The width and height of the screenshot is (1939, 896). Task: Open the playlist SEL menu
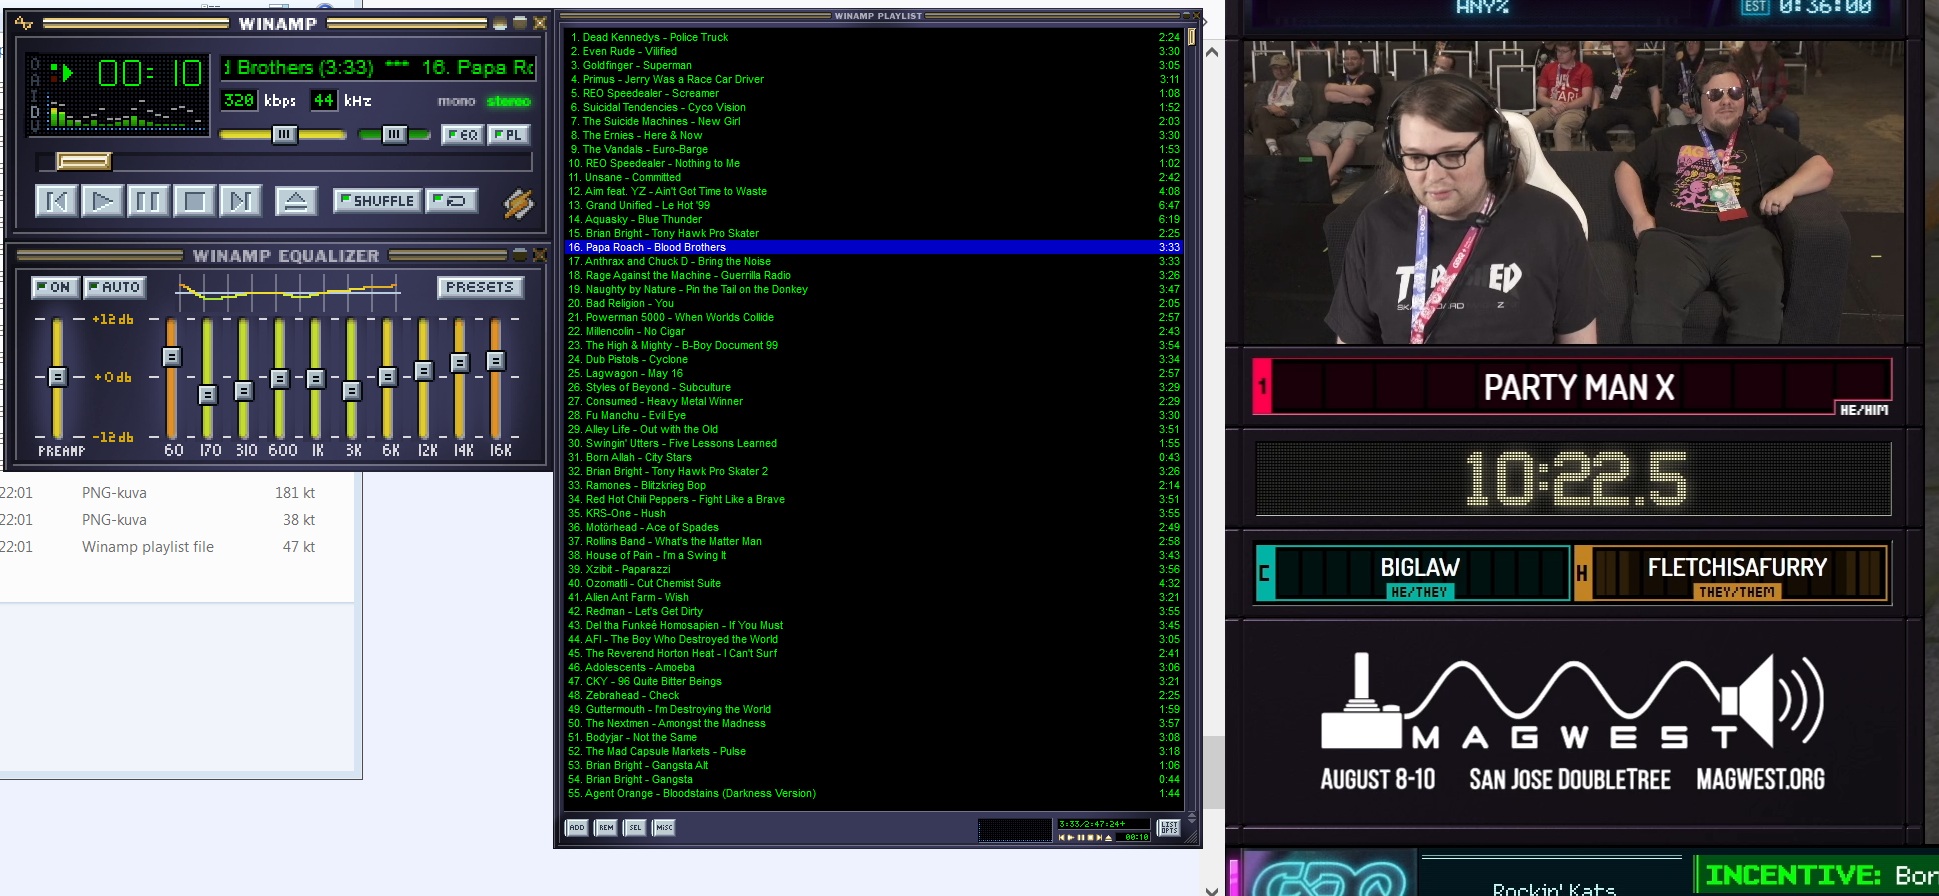coord(635,827)
